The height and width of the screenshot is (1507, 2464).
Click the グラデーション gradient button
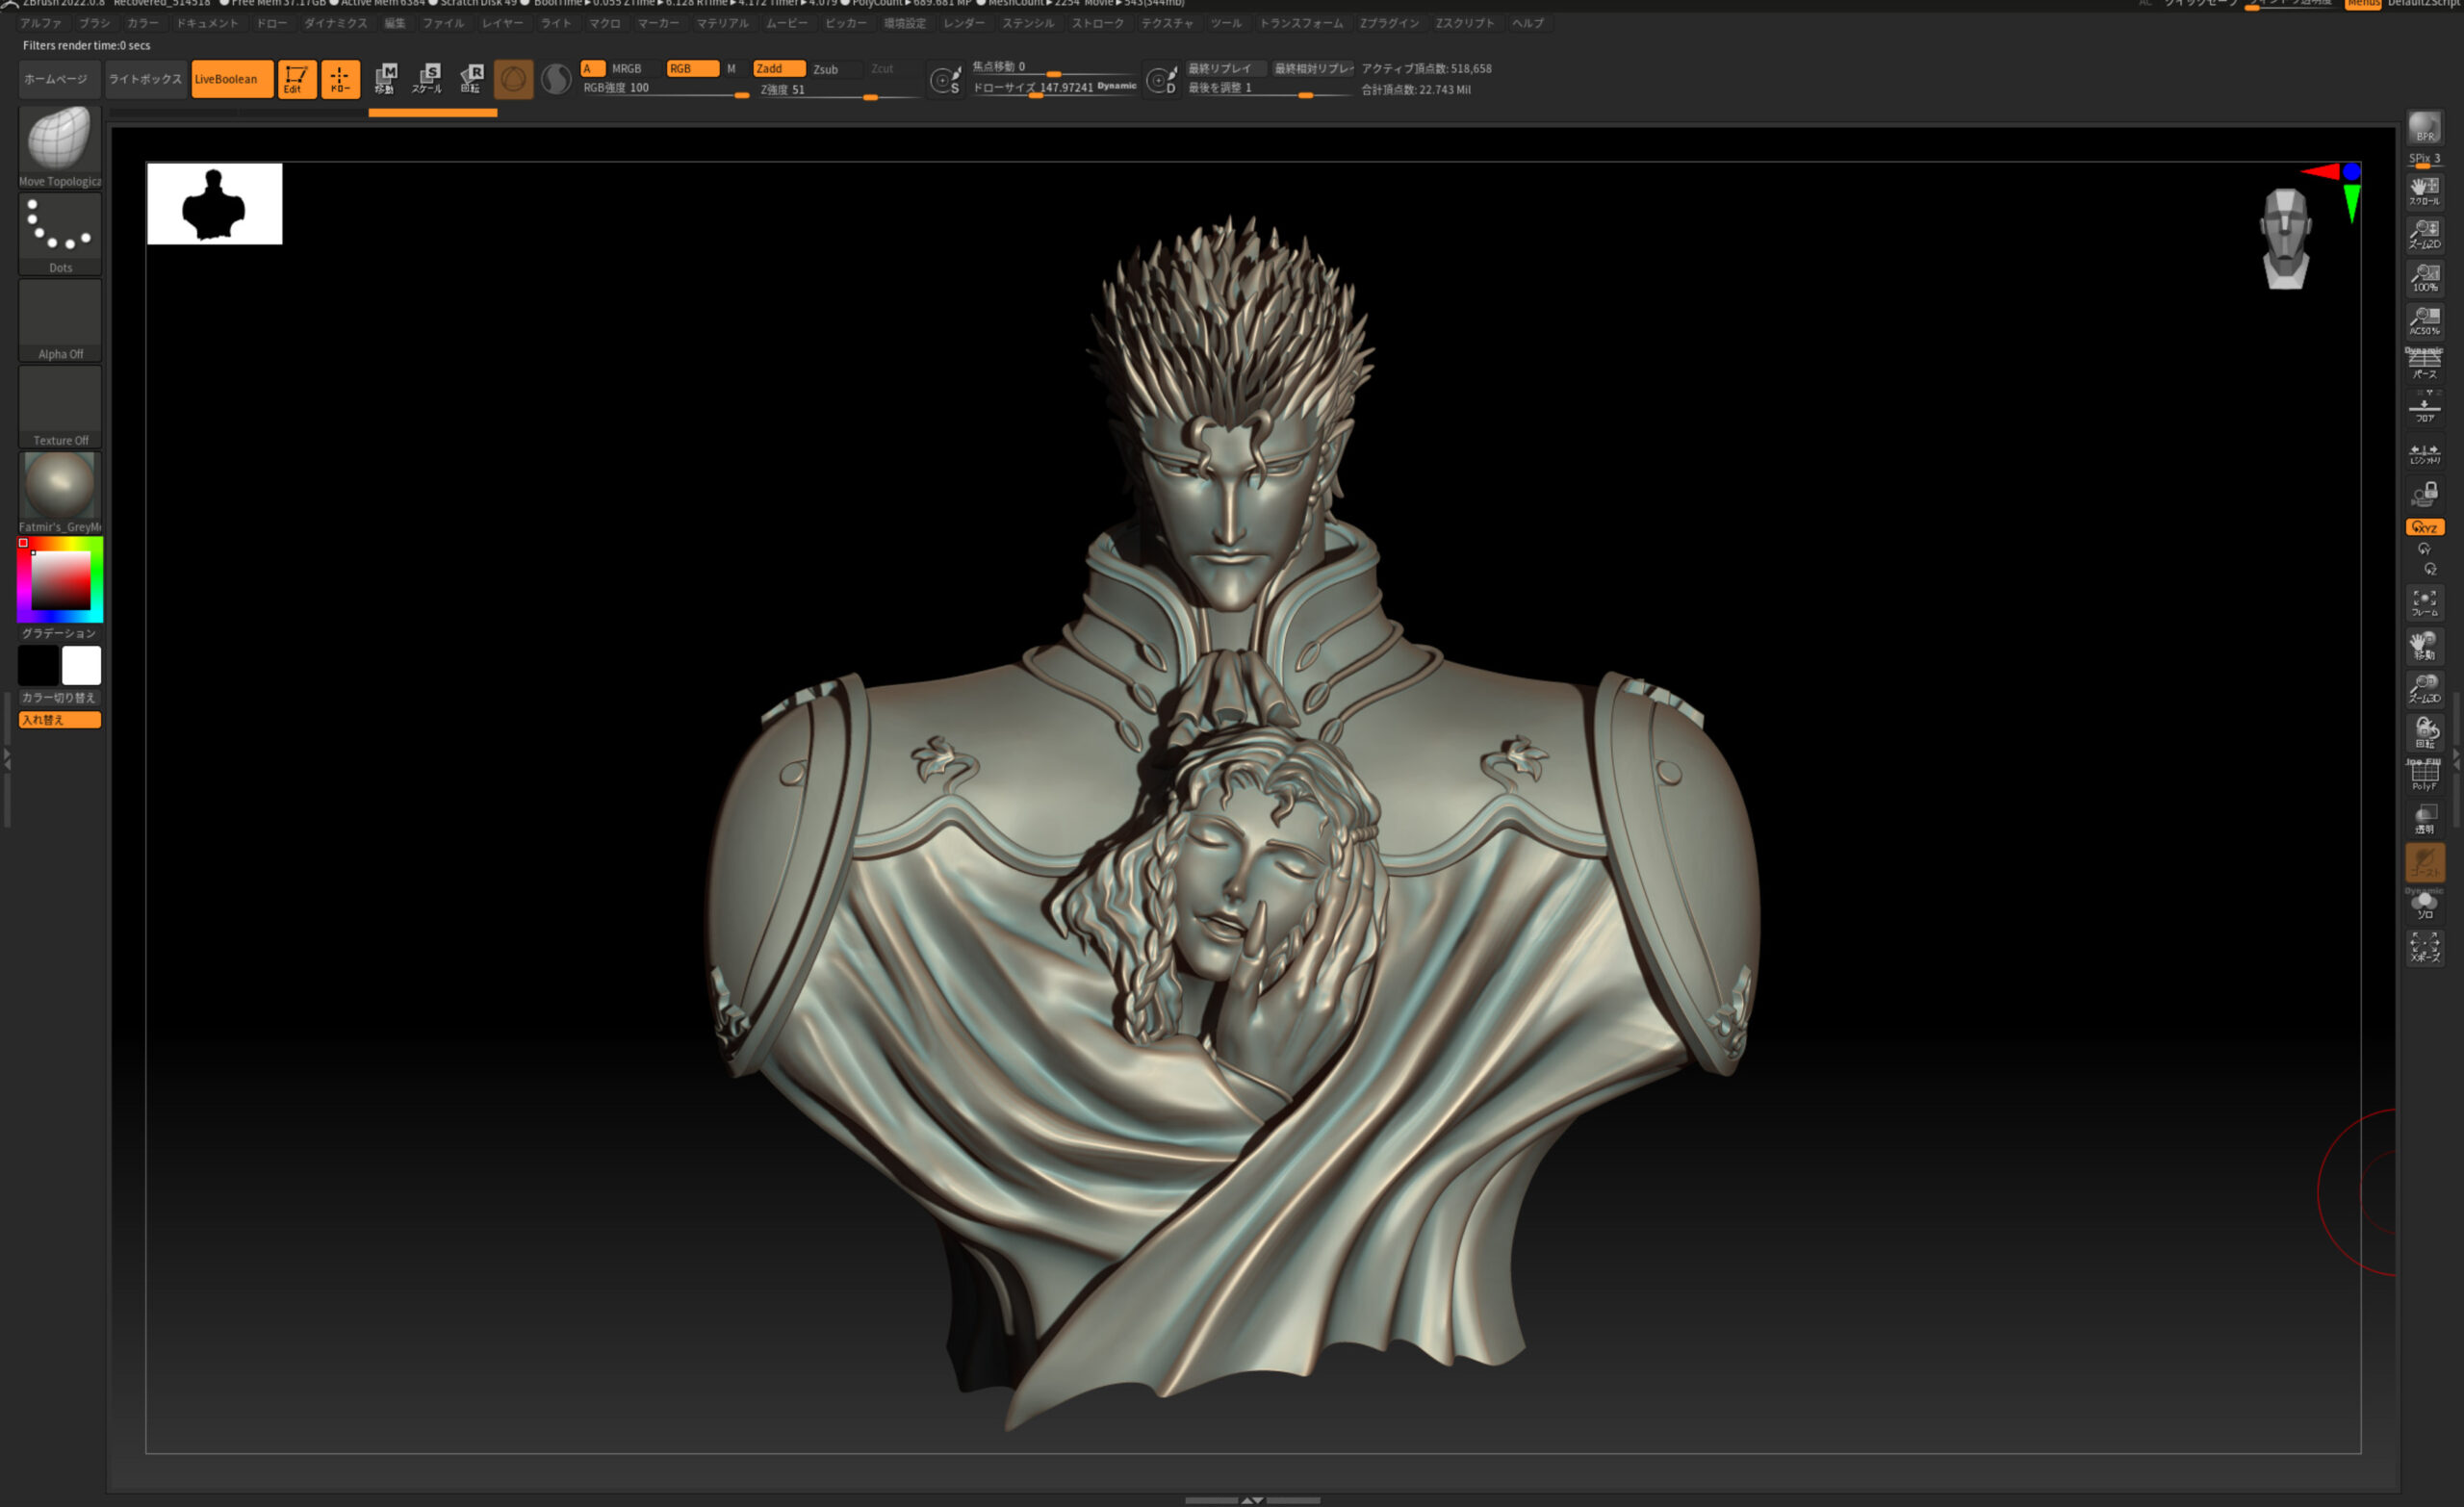coord(60,633)
